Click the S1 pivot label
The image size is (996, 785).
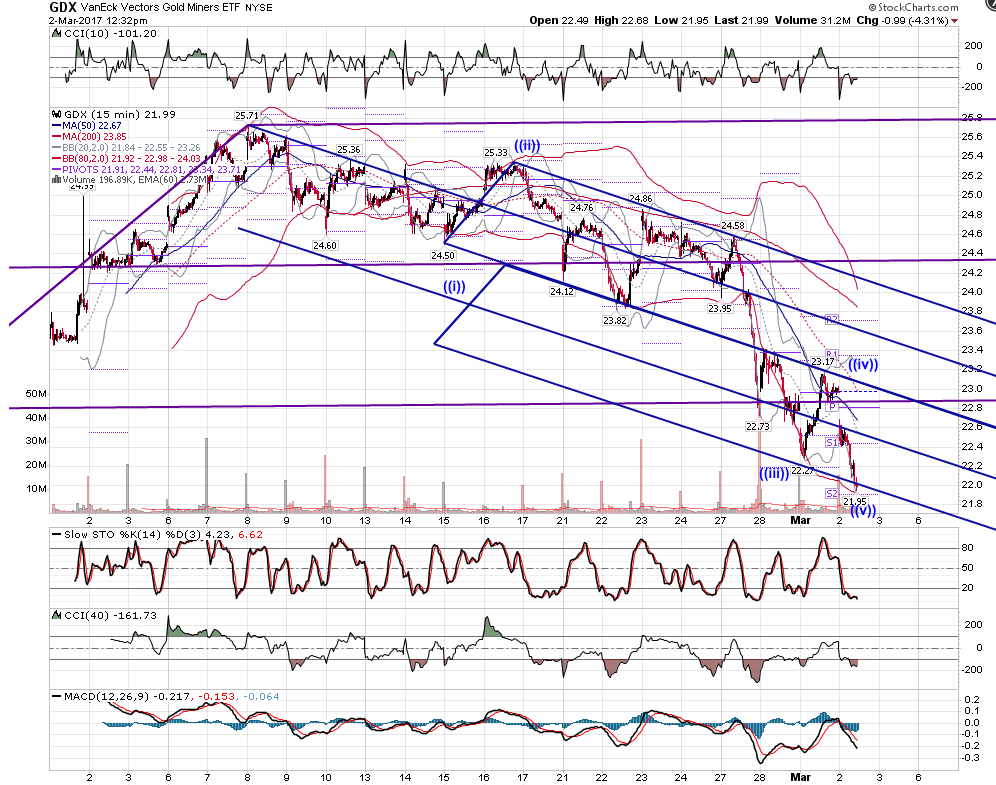click(x=832, y=442)
